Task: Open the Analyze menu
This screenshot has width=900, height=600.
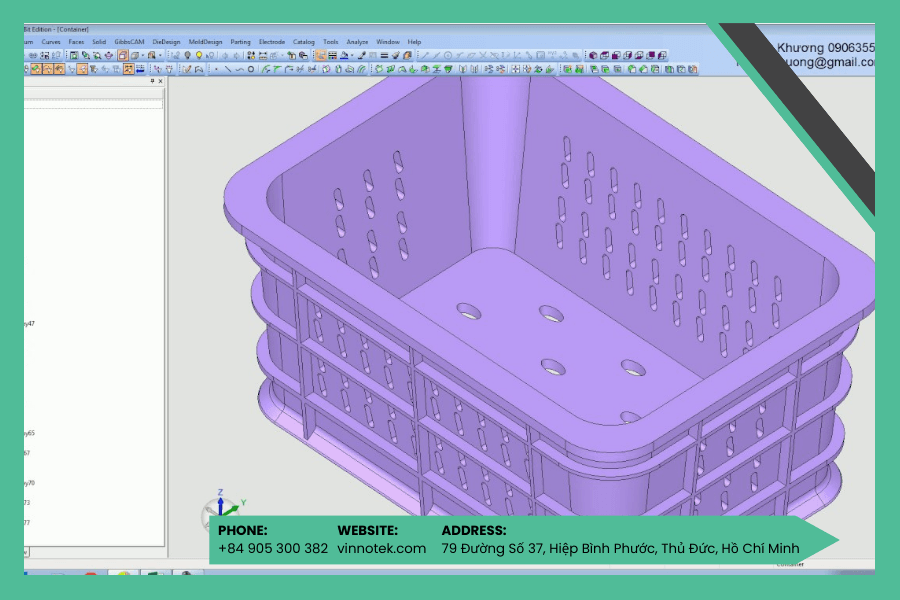Action: (357, 42)
